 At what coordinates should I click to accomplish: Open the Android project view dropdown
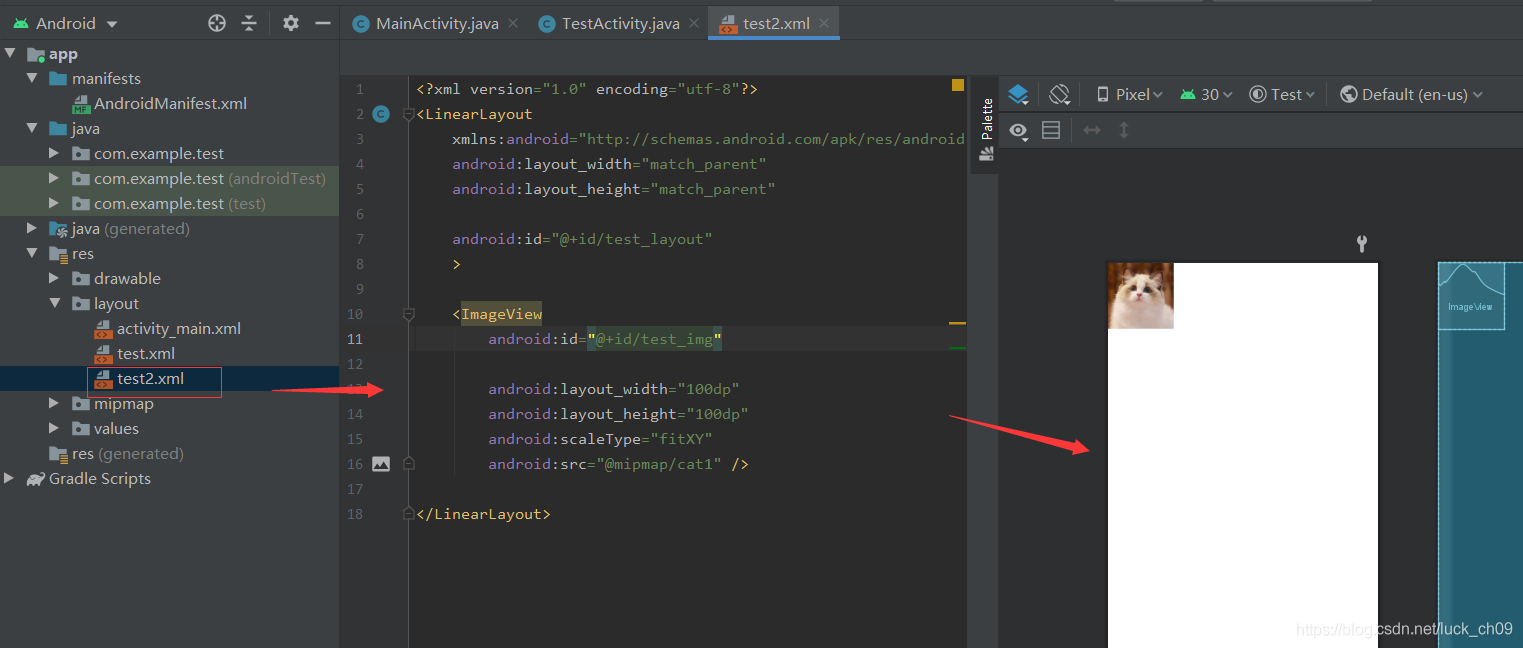pos(66,23)
